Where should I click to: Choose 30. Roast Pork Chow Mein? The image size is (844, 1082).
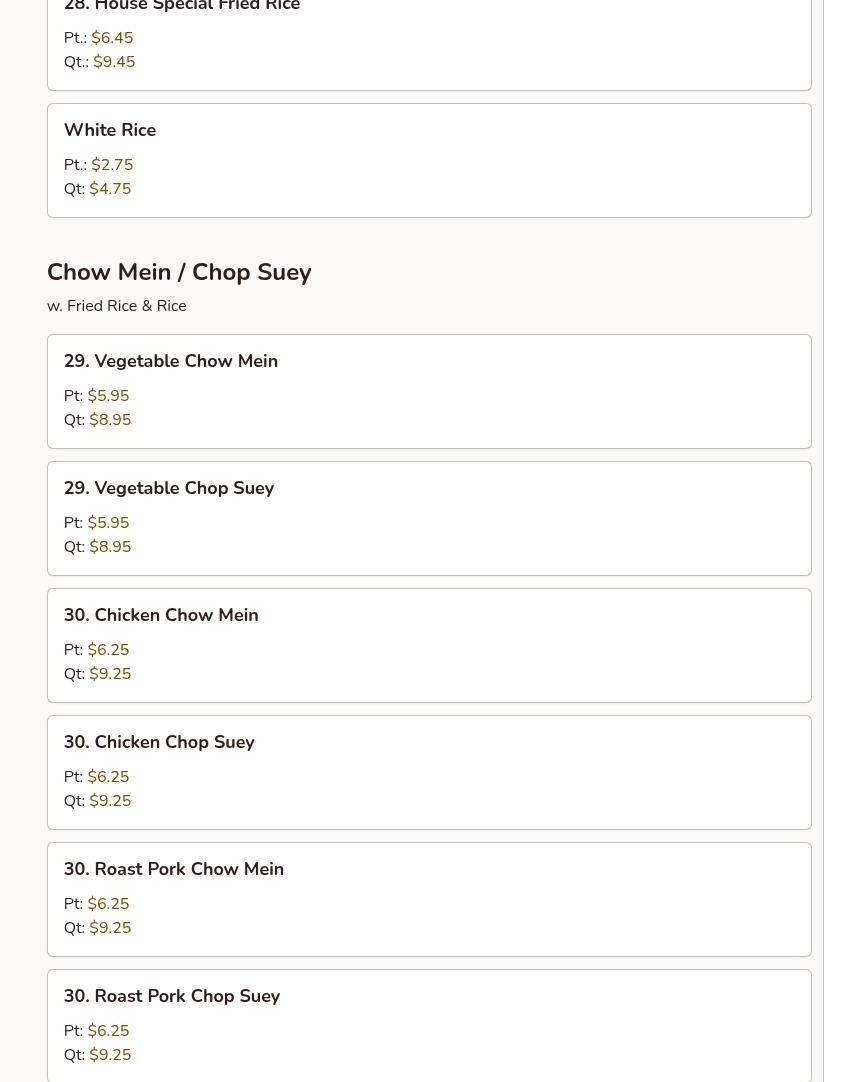[x=174, y=869]
